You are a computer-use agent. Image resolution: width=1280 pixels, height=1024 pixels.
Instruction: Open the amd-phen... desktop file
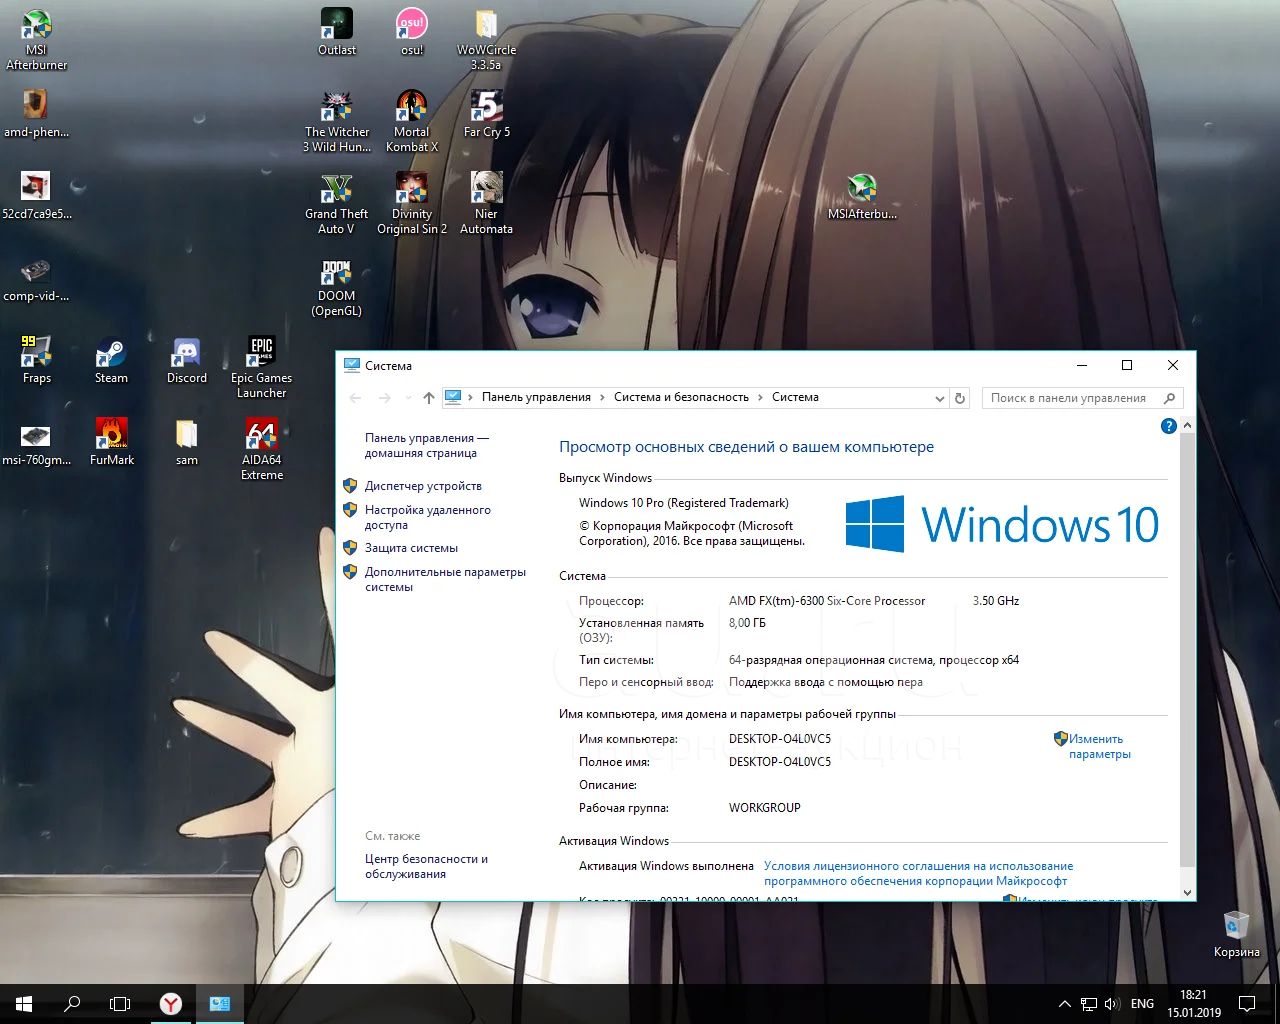click(36, 113)
